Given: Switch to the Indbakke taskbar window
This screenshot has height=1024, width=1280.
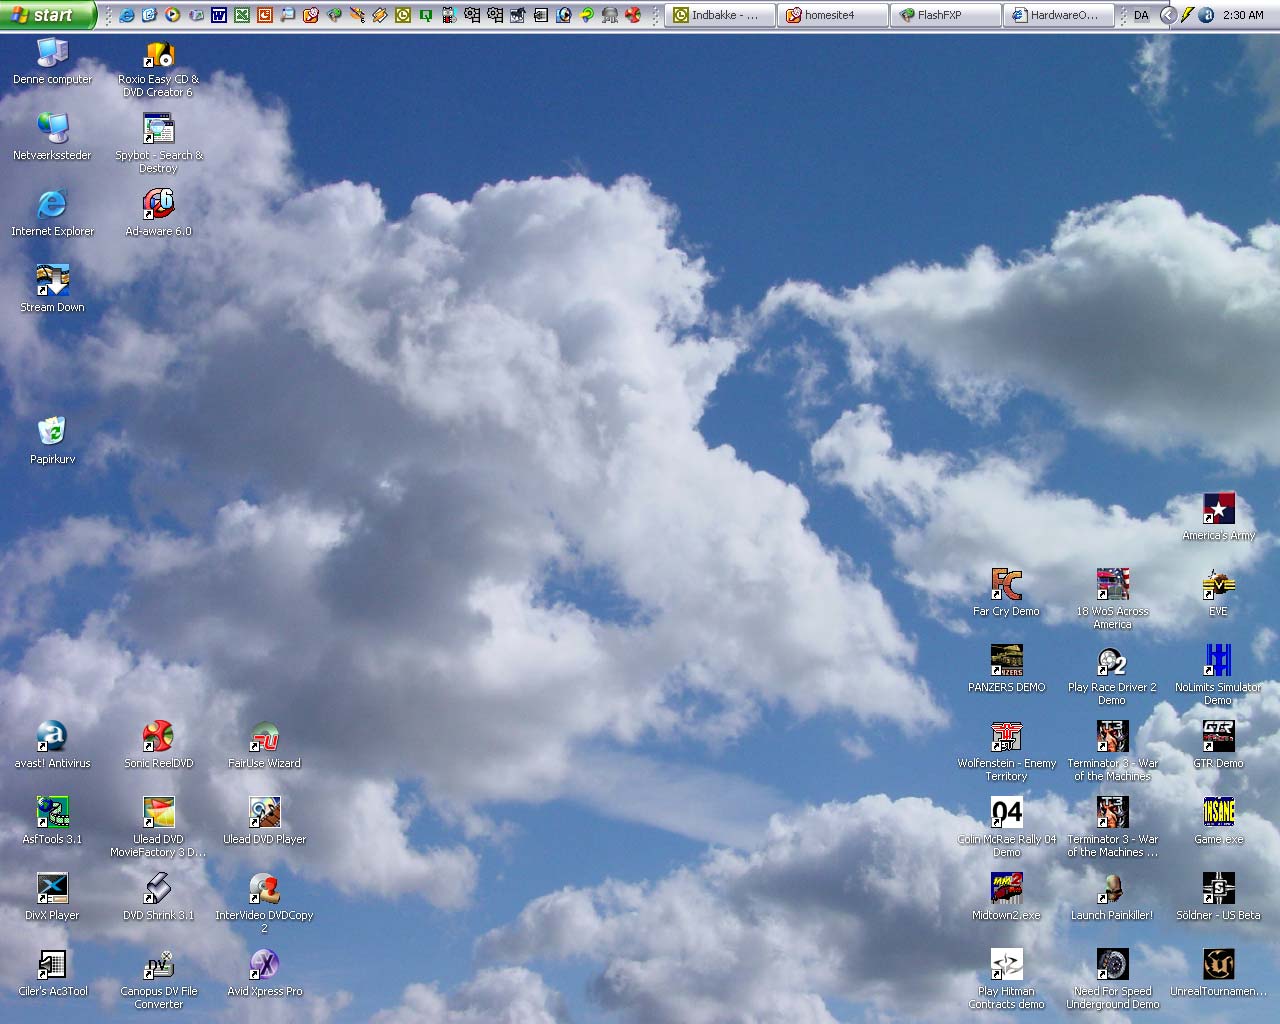Looking at the screenshot, I should pos(720,15).
